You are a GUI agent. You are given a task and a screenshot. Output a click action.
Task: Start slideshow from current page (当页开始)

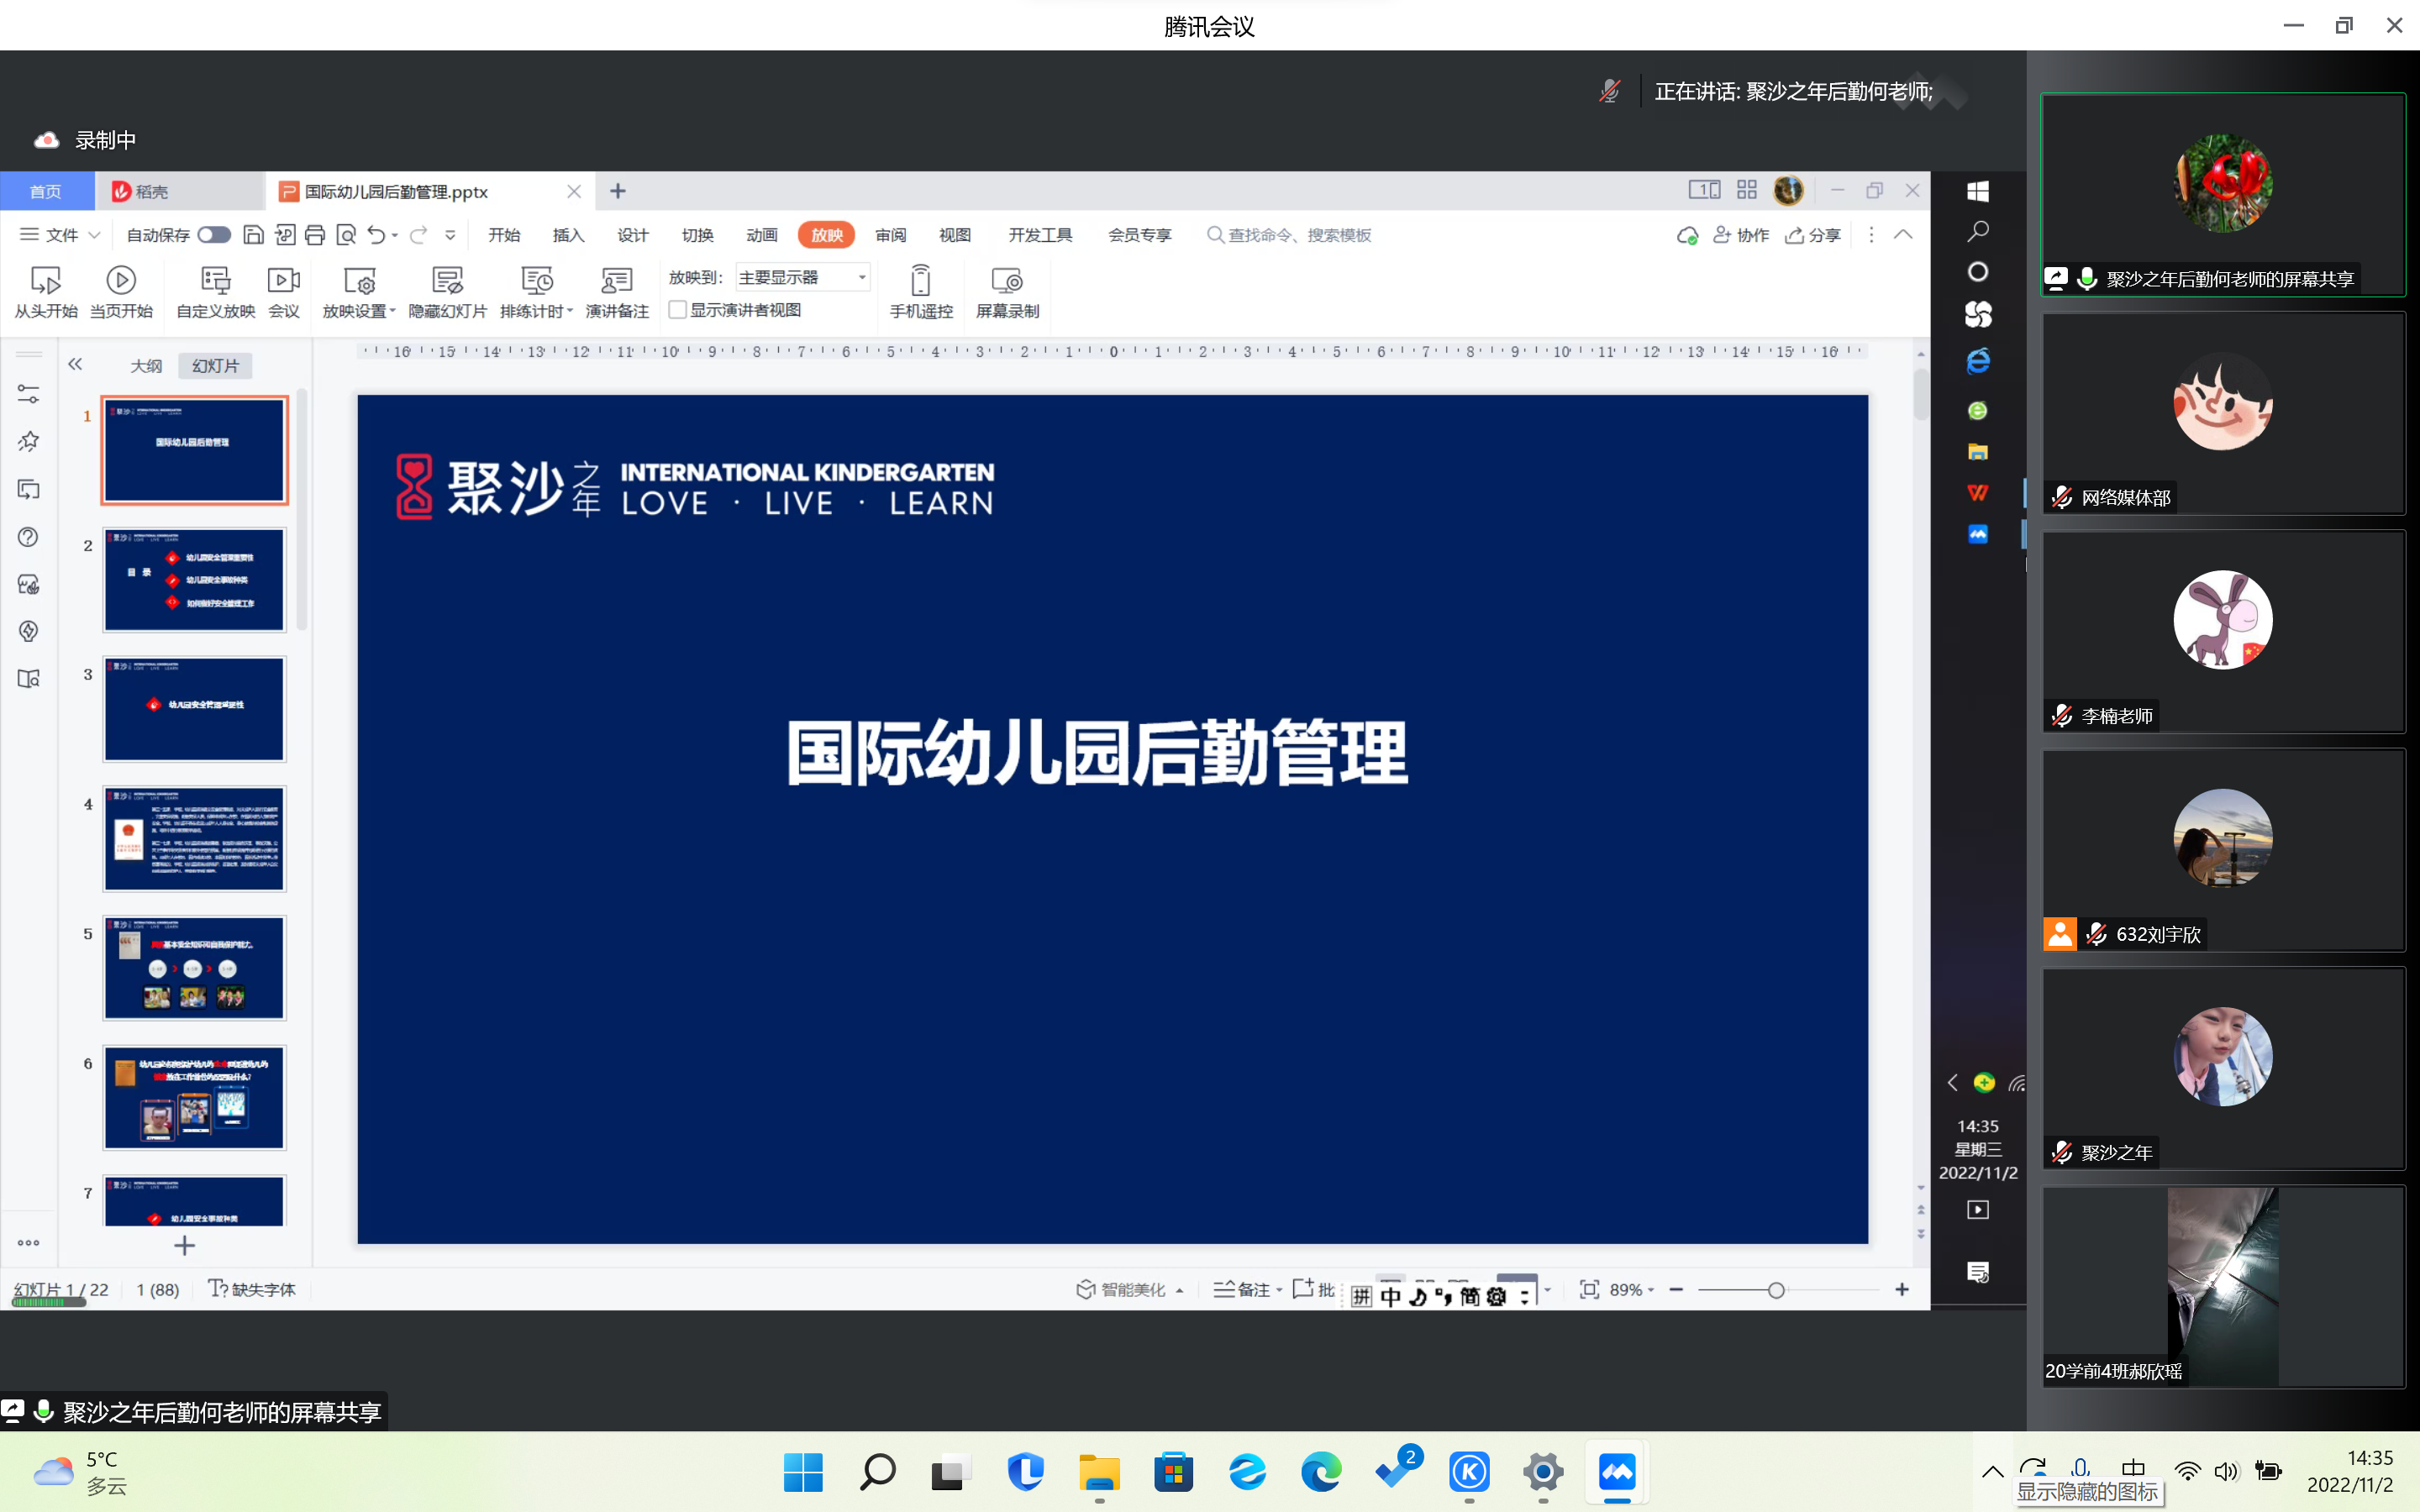[x=121, y=281]
